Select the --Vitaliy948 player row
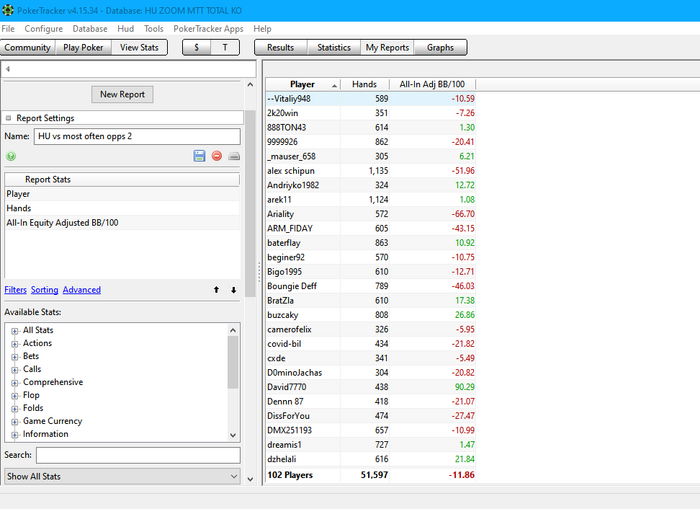This screenshot has width=700, height=509. pyautogui.click(x=371, y=99)
